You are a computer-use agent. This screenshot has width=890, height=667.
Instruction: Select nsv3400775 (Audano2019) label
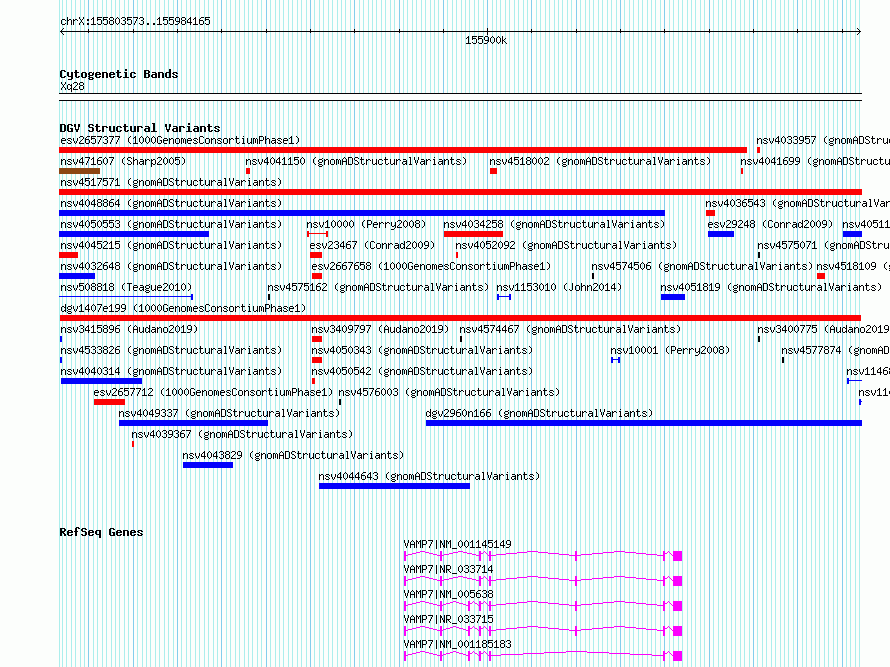click(x=823, y=329)
